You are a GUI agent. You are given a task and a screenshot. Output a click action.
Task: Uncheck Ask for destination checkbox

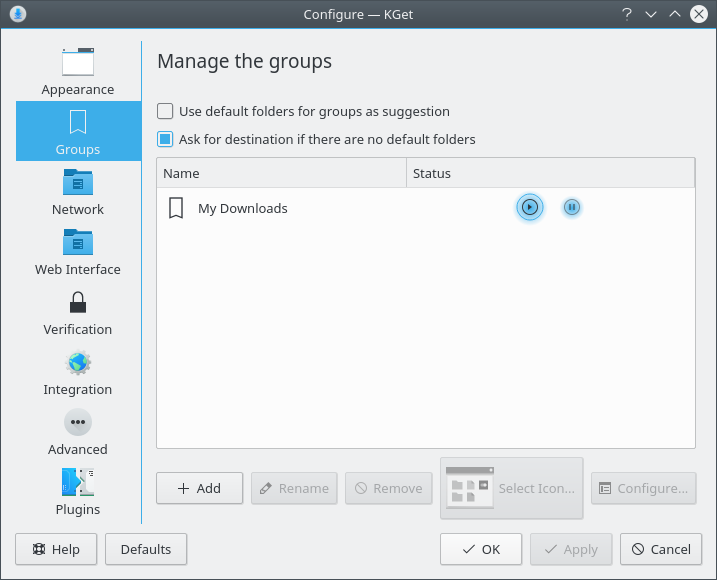tap(166, 140)
